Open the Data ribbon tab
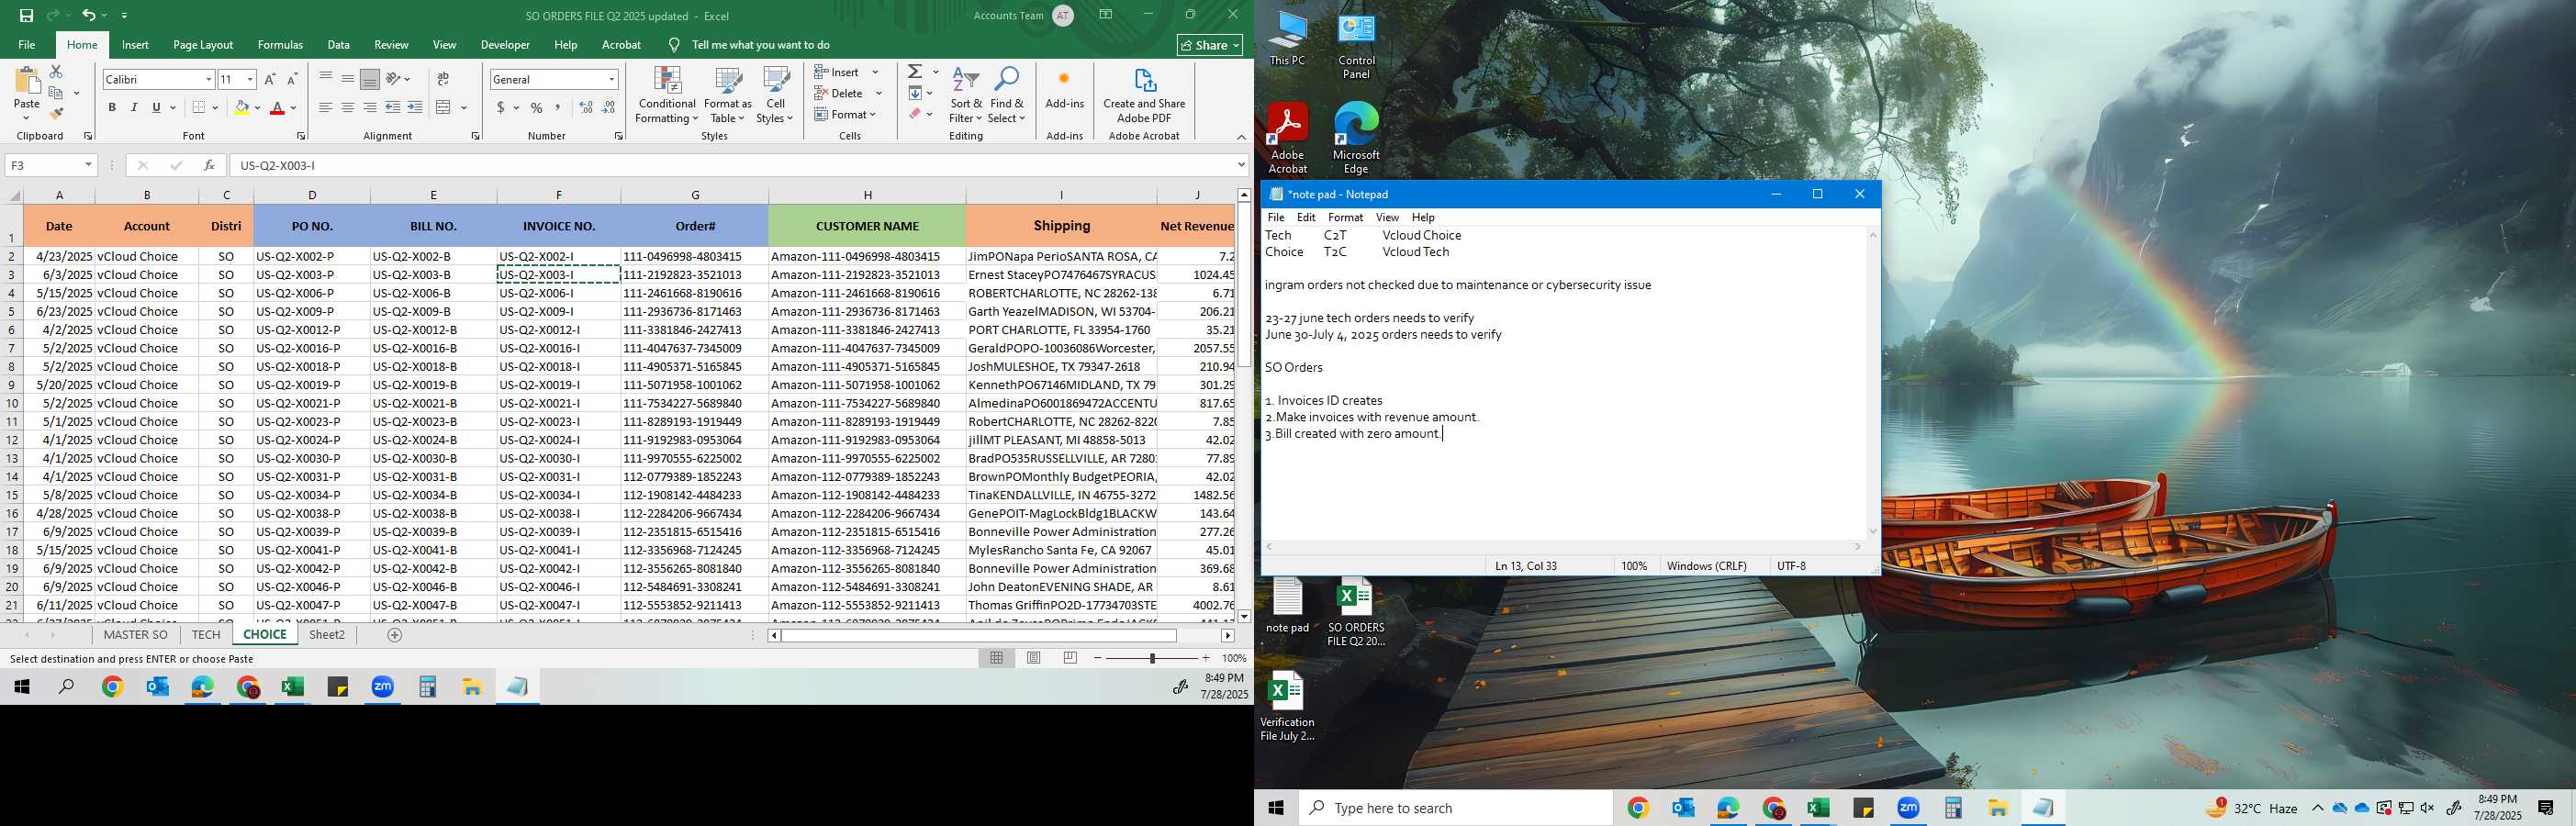Screen dimensions: 2576x826 click(x=338, y=45)
